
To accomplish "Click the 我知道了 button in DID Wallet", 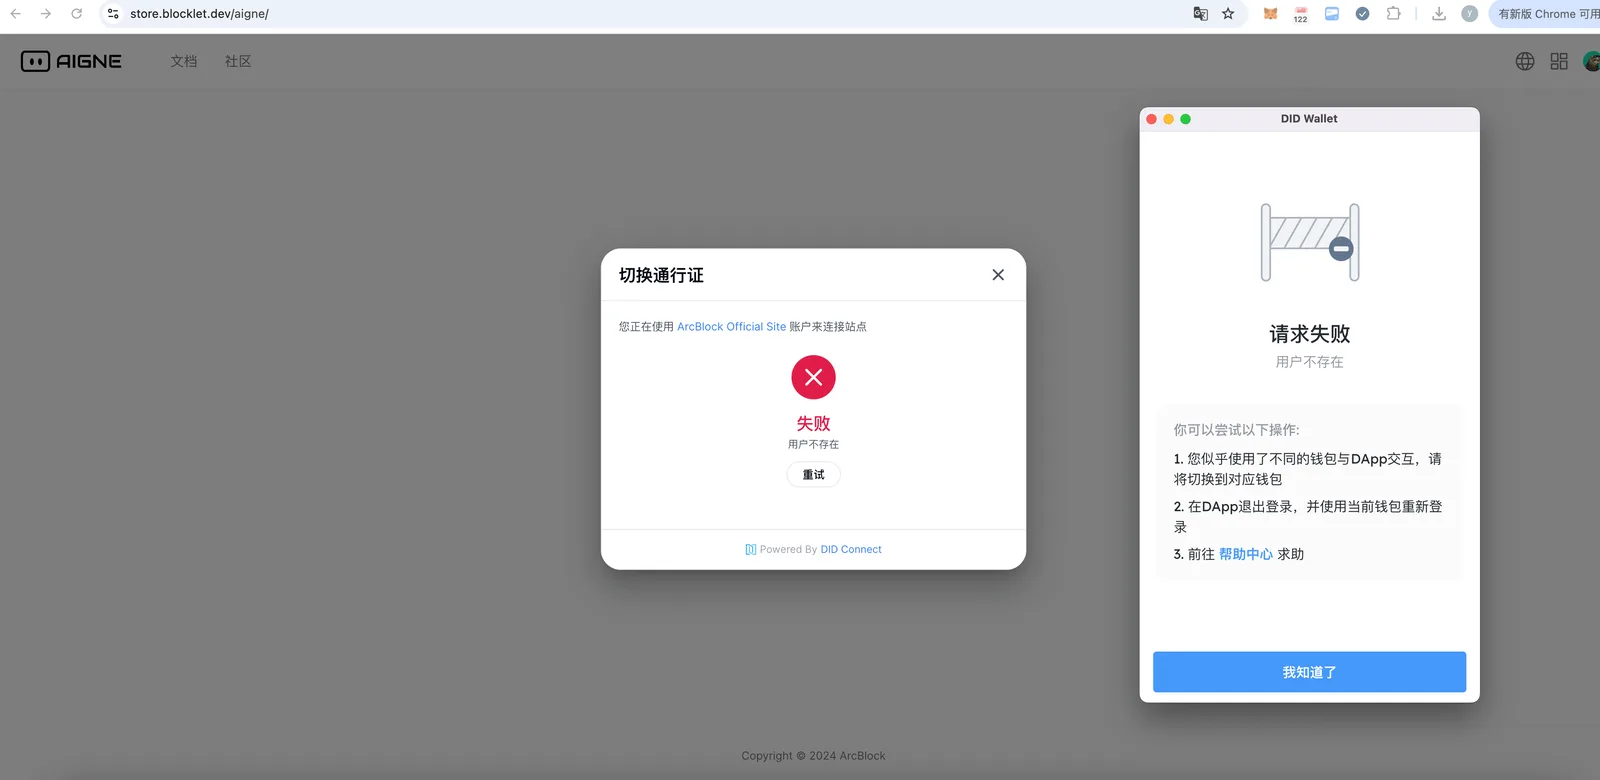I will (1309, 672).
